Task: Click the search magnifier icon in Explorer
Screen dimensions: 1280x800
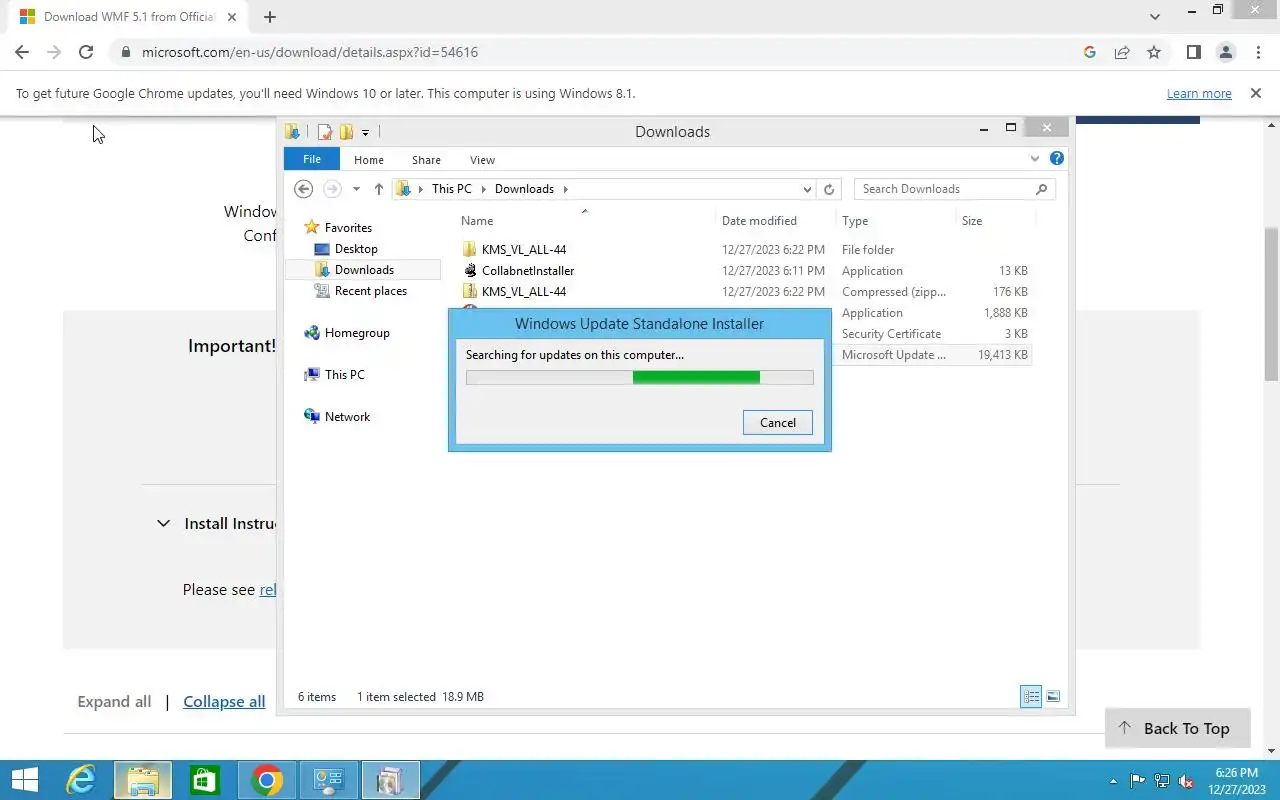Action: tap(1041, 189)
